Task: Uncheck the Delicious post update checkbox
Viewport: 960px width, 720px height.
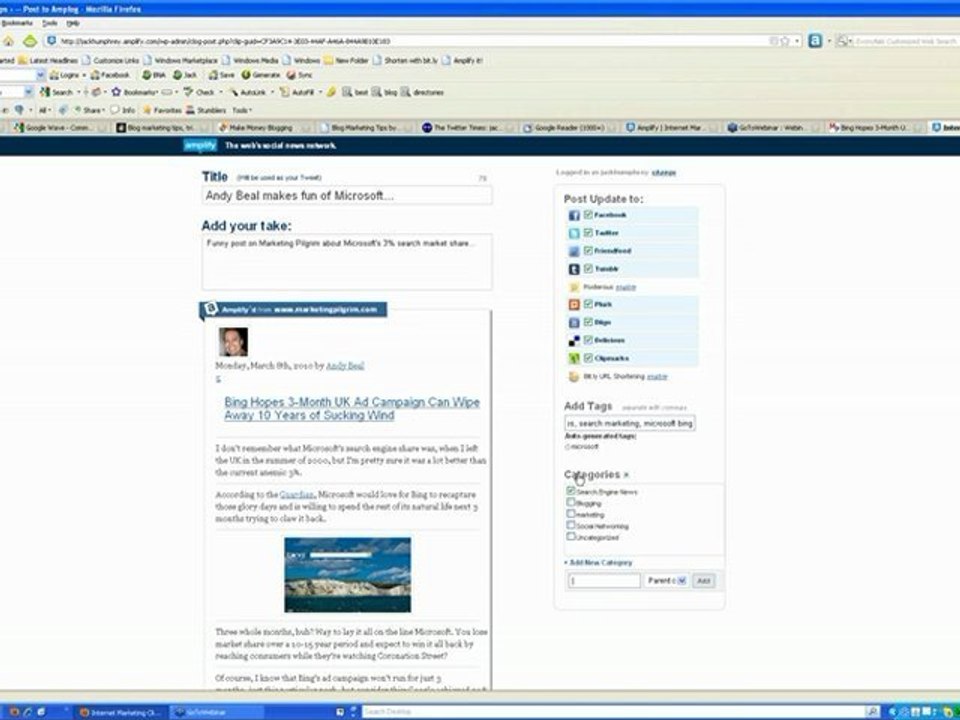Action: click(588, 340)
